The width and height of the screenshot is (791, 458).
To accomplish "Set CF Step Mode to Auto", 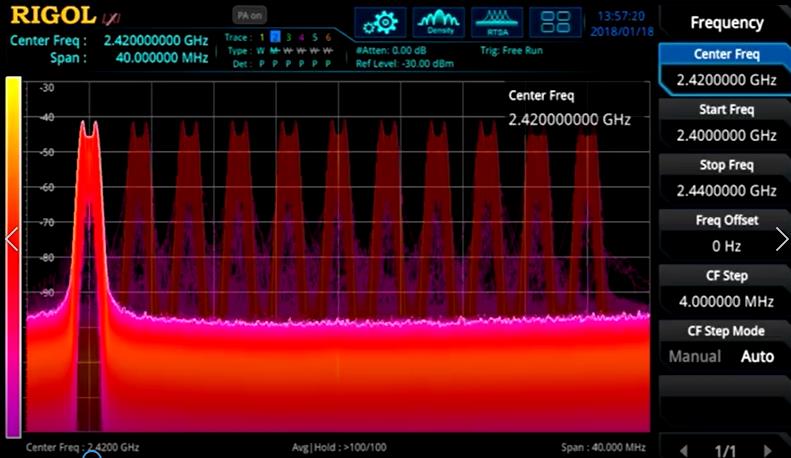I will (x=757, y=357).
